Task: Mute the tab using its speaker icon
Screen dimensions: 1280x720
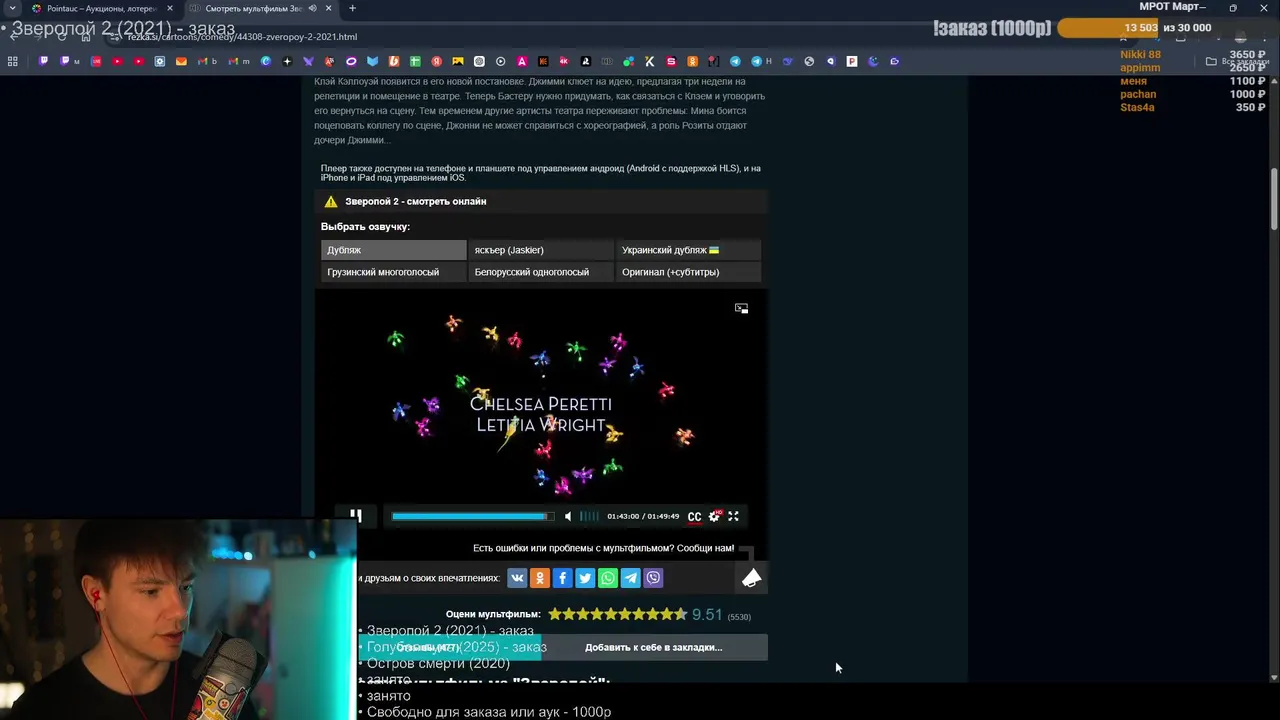Action: coord(312,8)
